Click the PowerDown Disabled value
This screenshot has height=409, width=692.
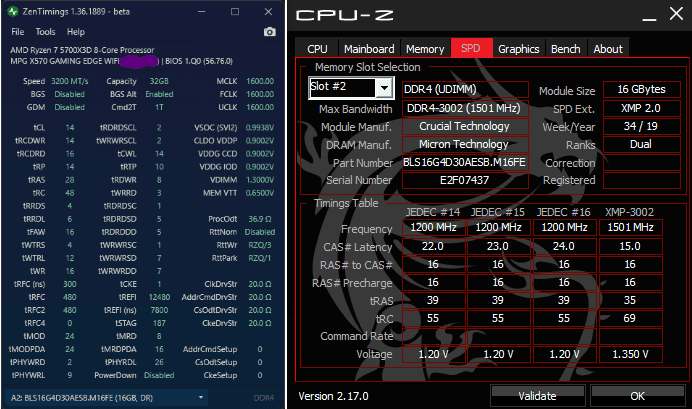pos(159,375)
